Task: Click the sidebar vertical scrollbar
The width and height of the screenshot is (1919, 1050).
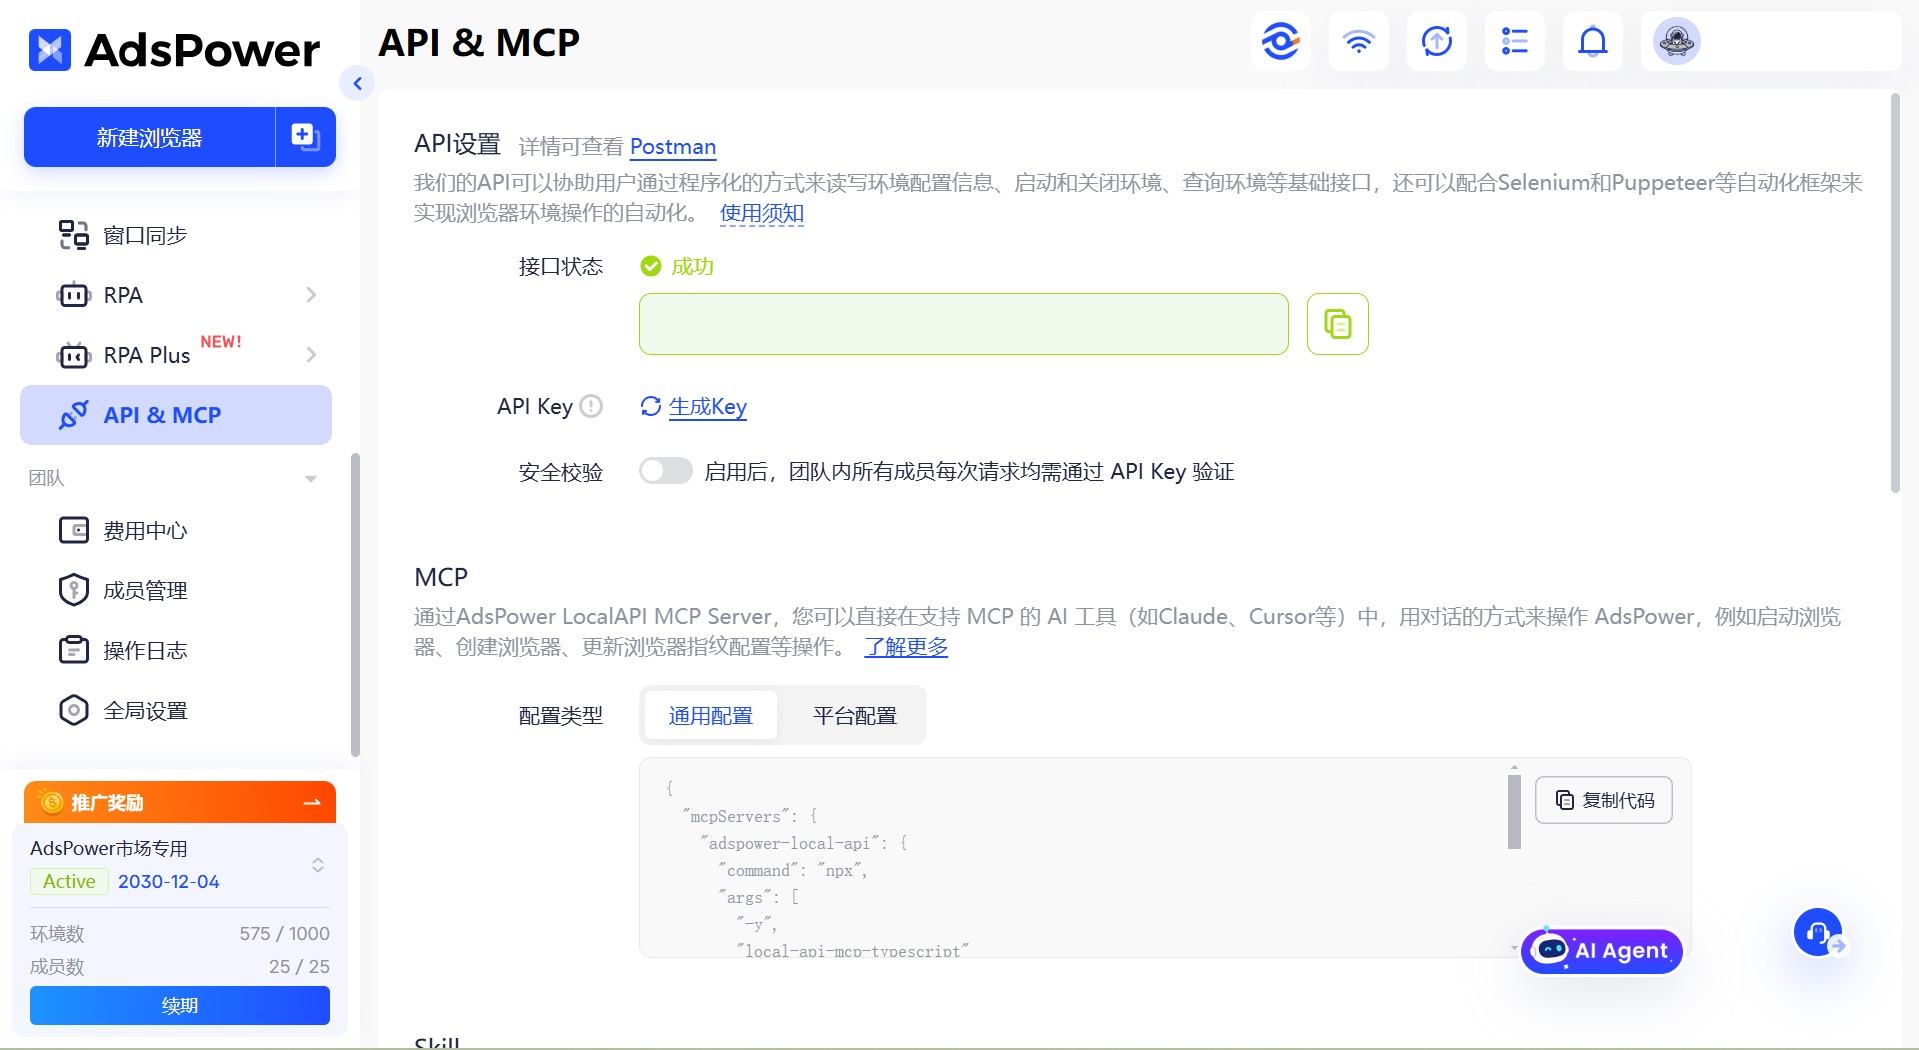Action: (355, 605)
